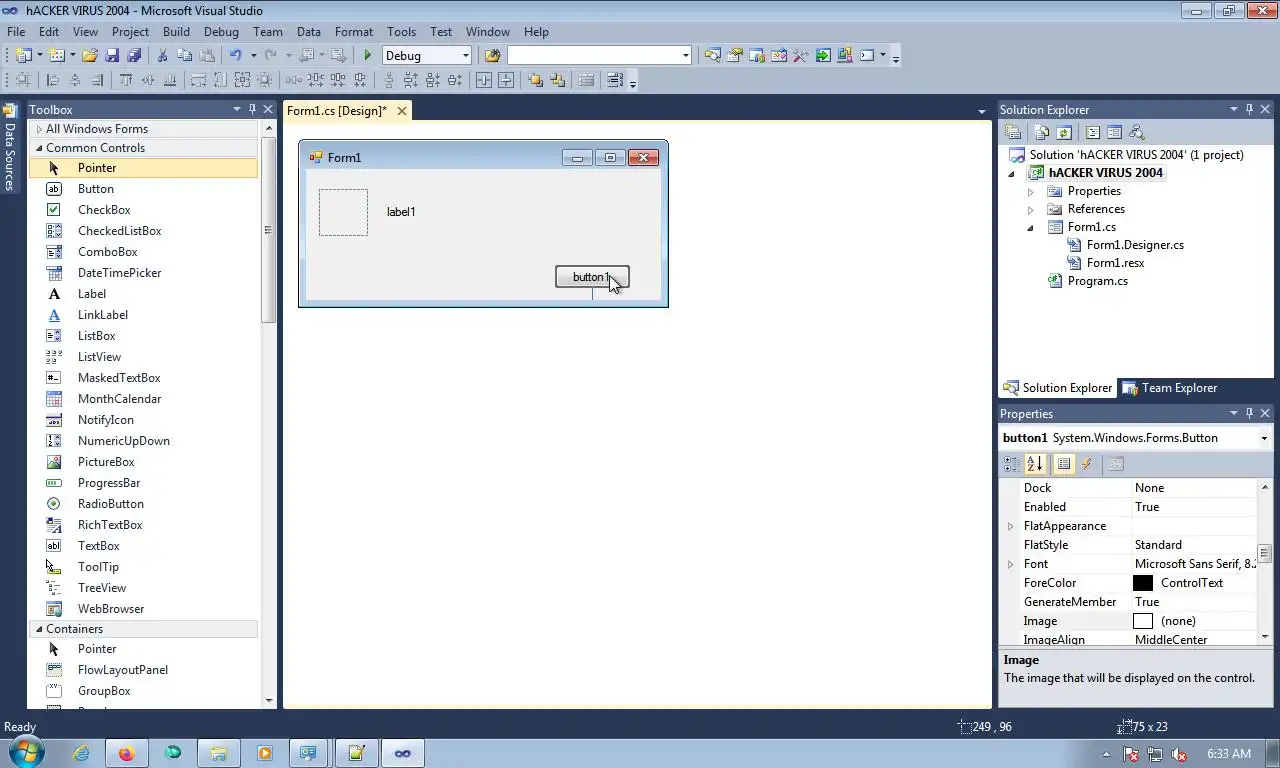Collapse the Form1.cs node in Solution Explorer

coord(1030,227)
